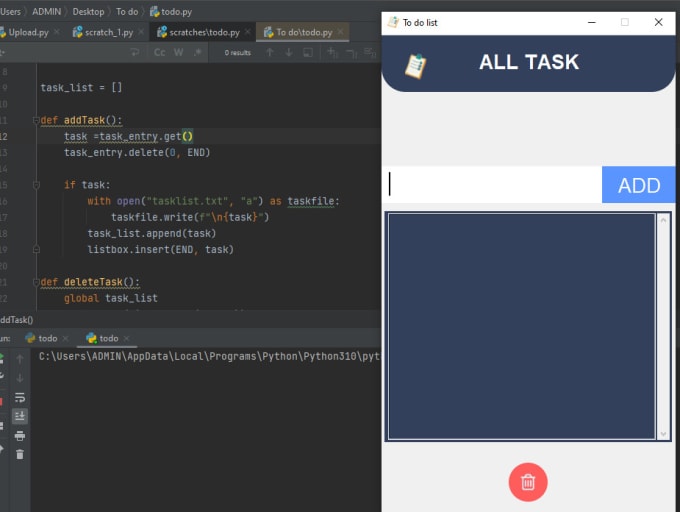
Task: Click the print icon in Run panel
Action: [20, 436]
